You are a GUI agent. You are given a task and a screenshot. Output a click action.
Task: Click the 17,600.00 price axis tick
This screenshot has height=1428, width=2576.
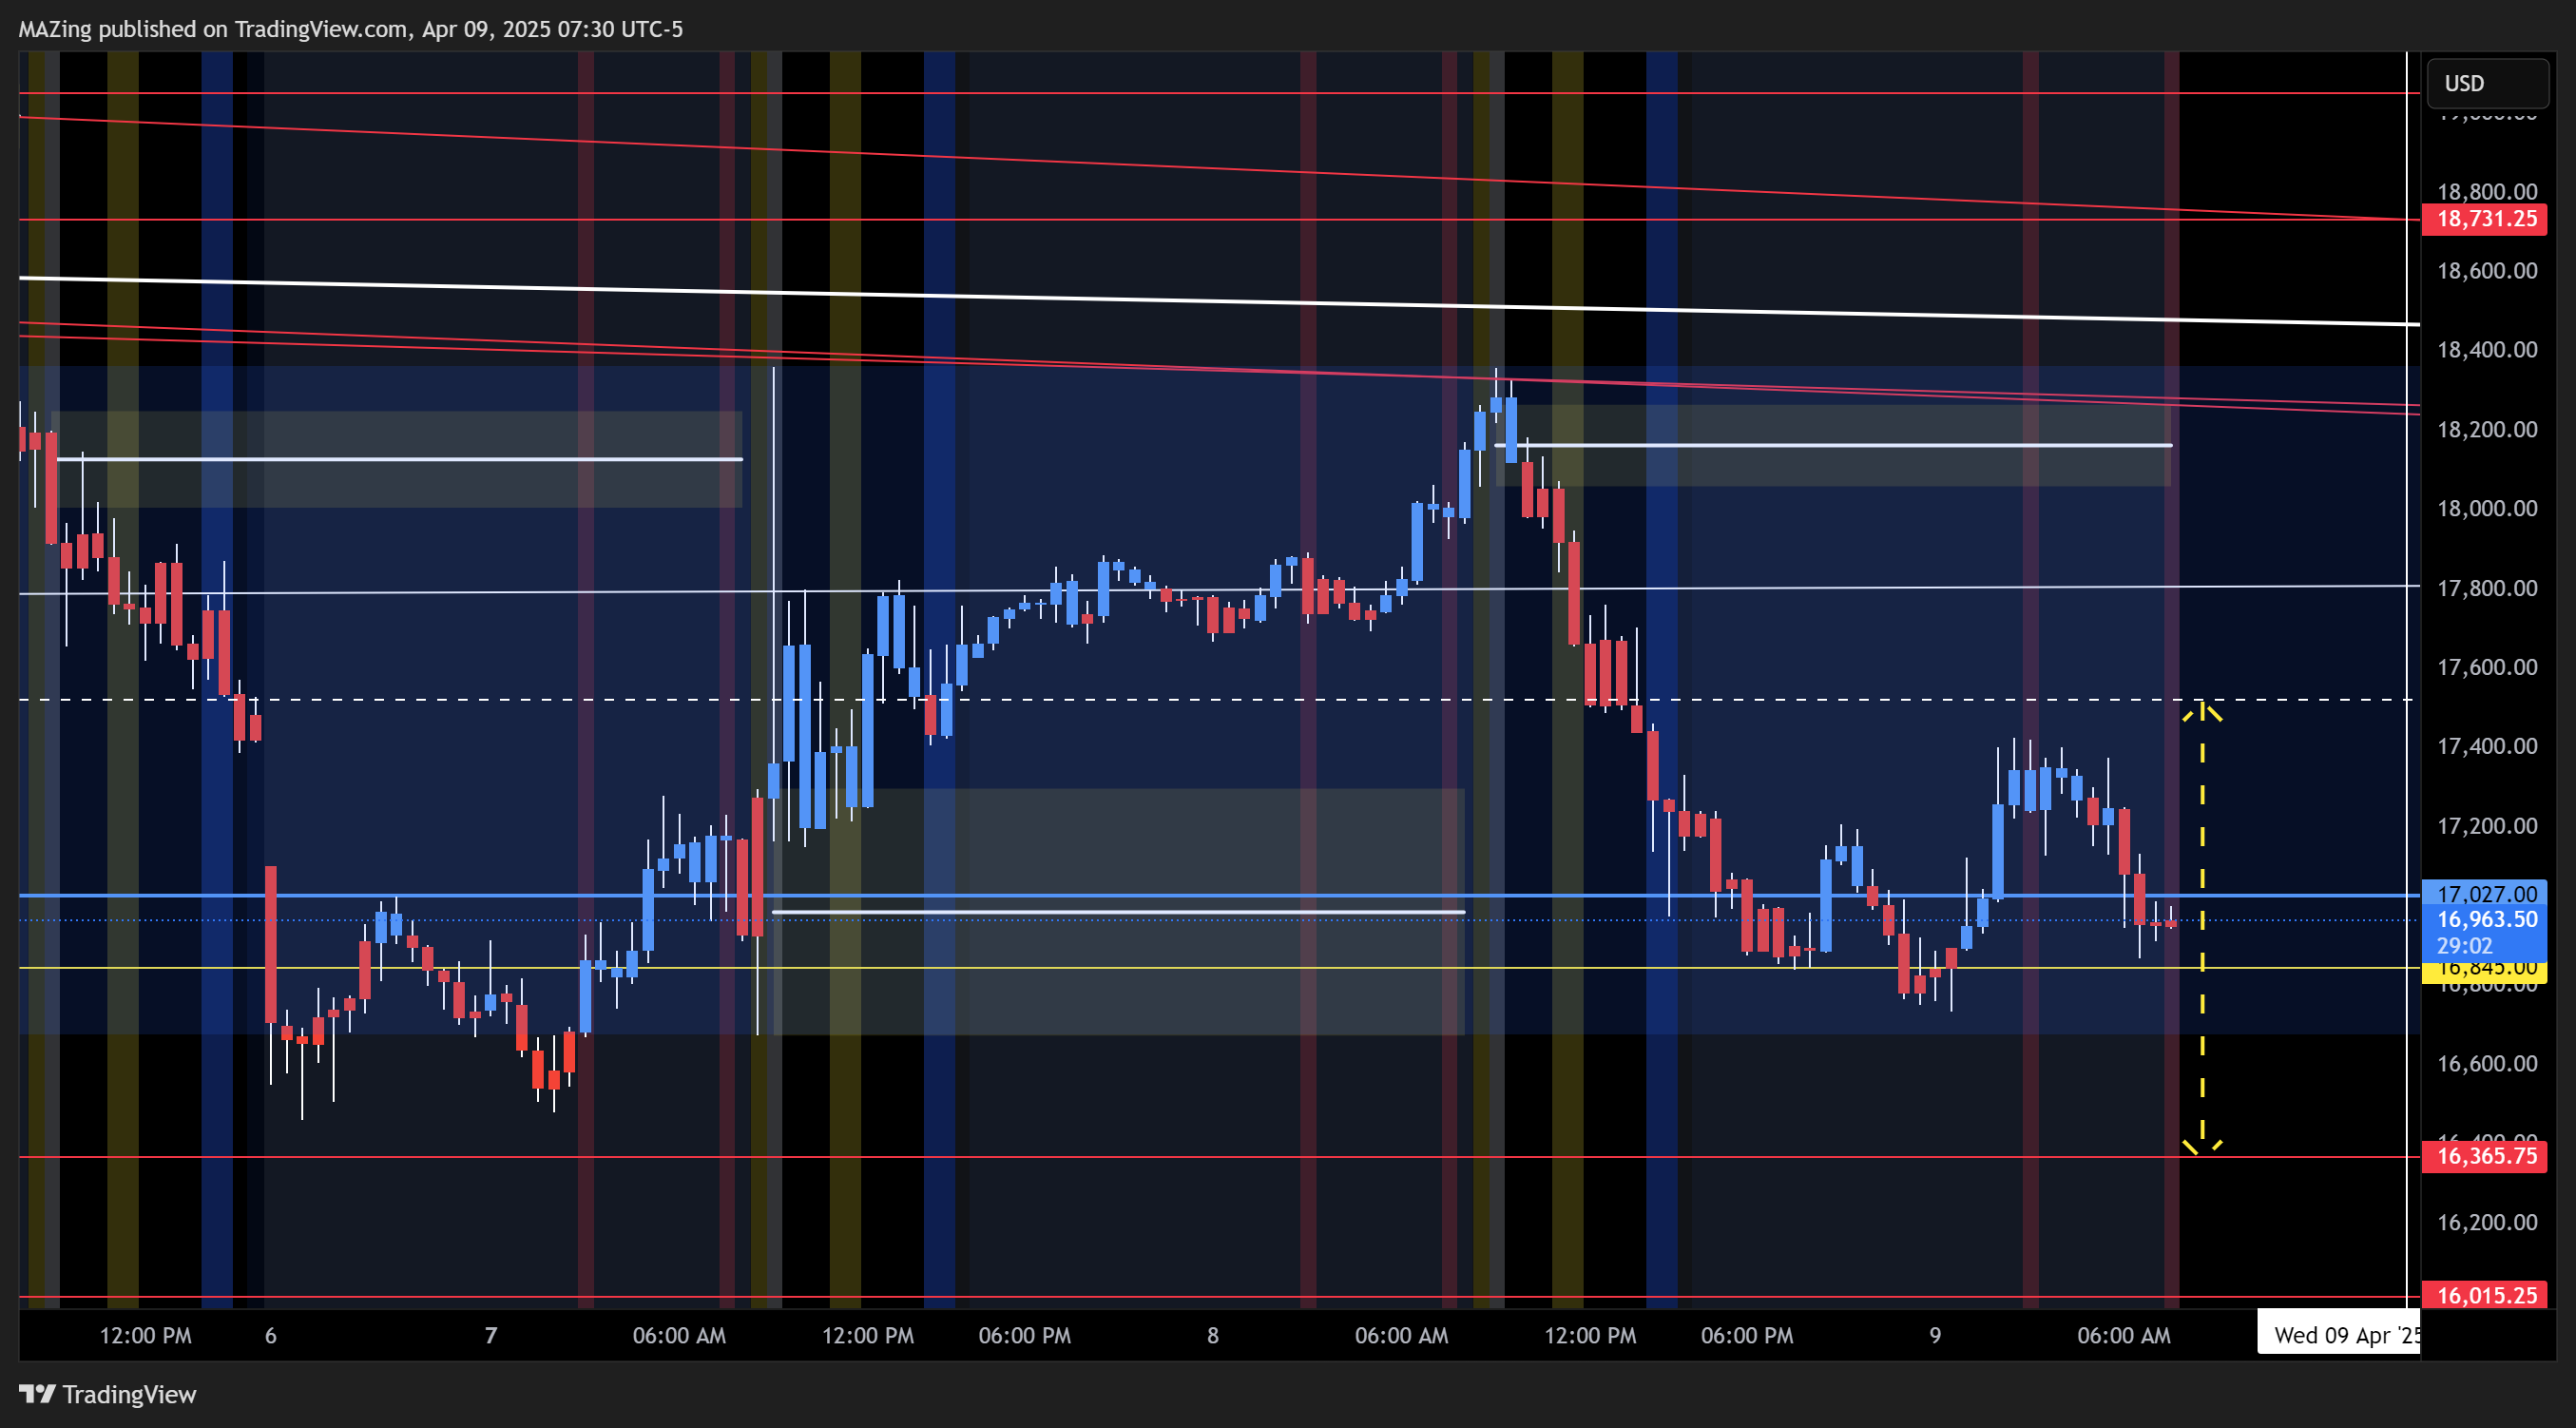pos(2486,667)
